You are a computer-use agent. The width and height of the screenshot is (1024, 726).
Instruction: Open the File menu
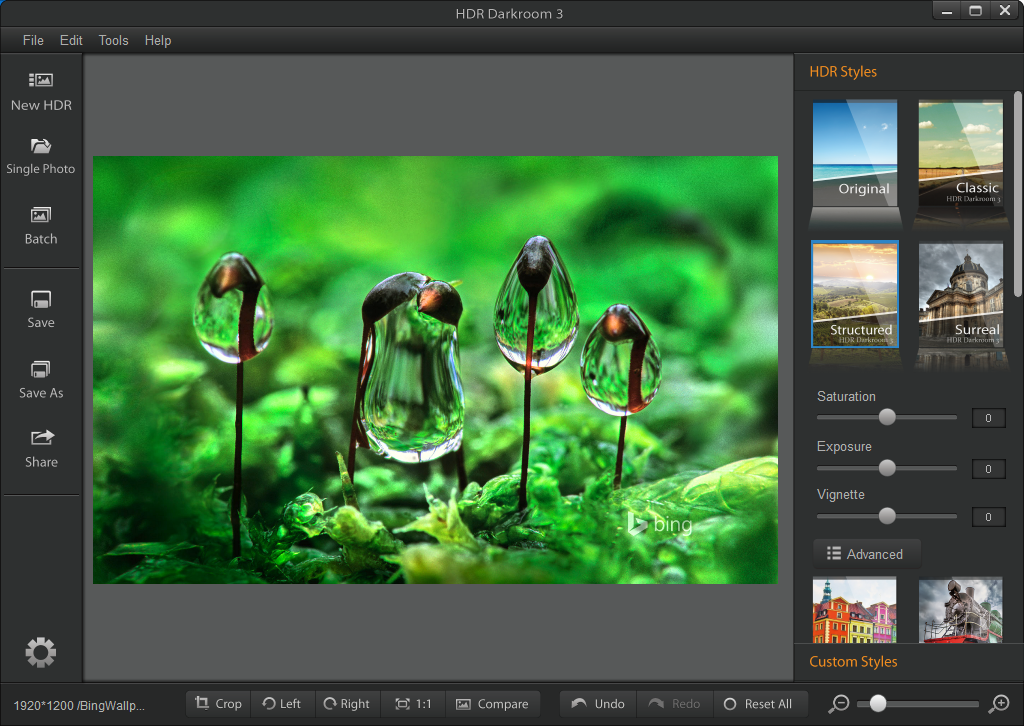coord(33,40)
